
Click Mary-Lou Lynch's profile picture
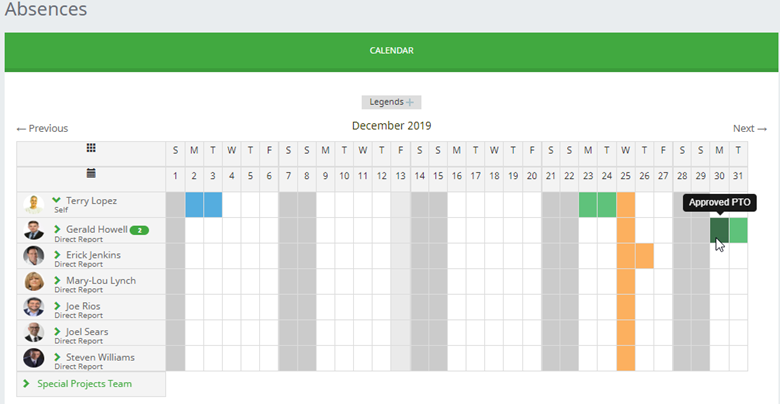tap(34, 281)
